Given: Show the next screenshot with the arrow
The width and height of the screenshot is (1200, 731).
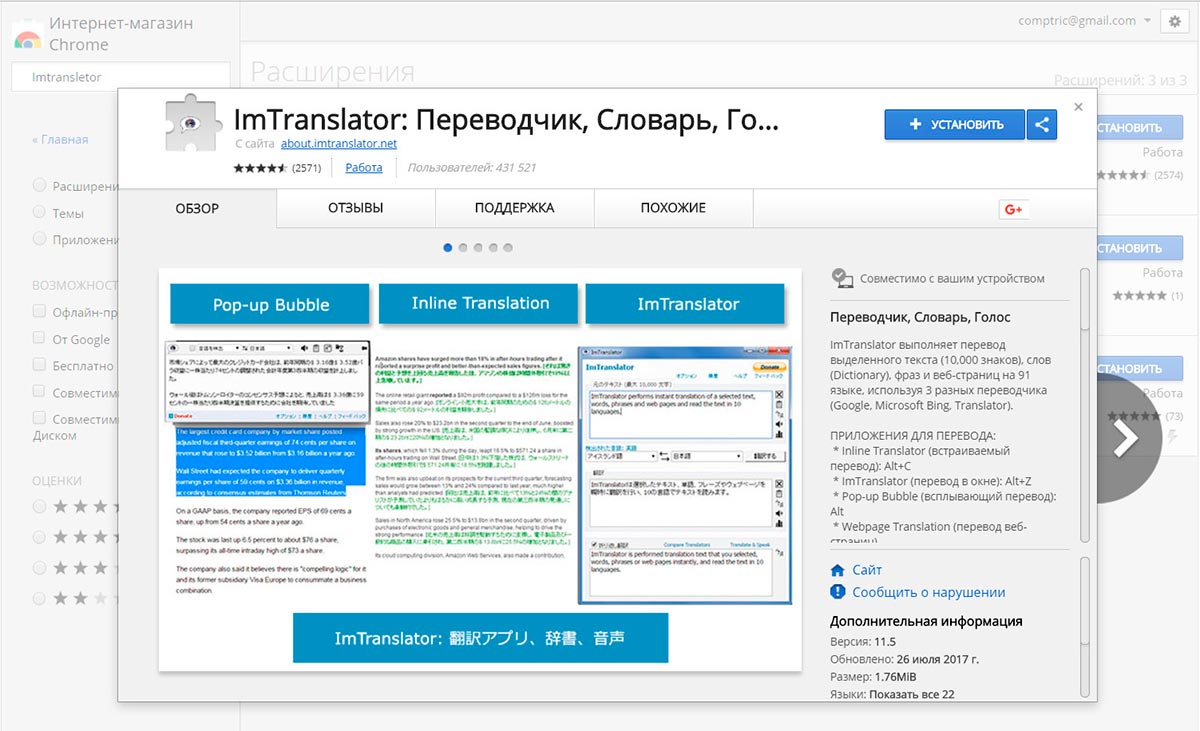Looking at the screenshot, I should click(x=1125, y=438).
